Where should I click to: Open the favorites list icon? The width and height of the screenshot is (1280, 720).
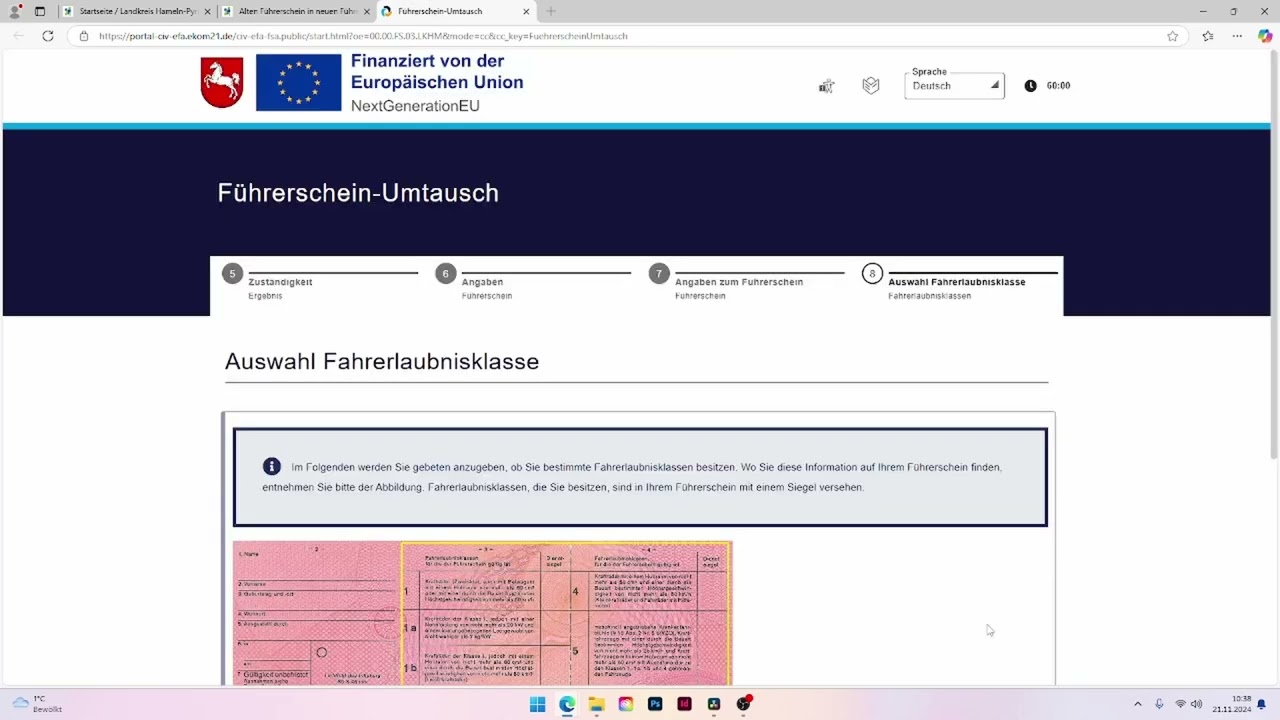(1208, 36)
